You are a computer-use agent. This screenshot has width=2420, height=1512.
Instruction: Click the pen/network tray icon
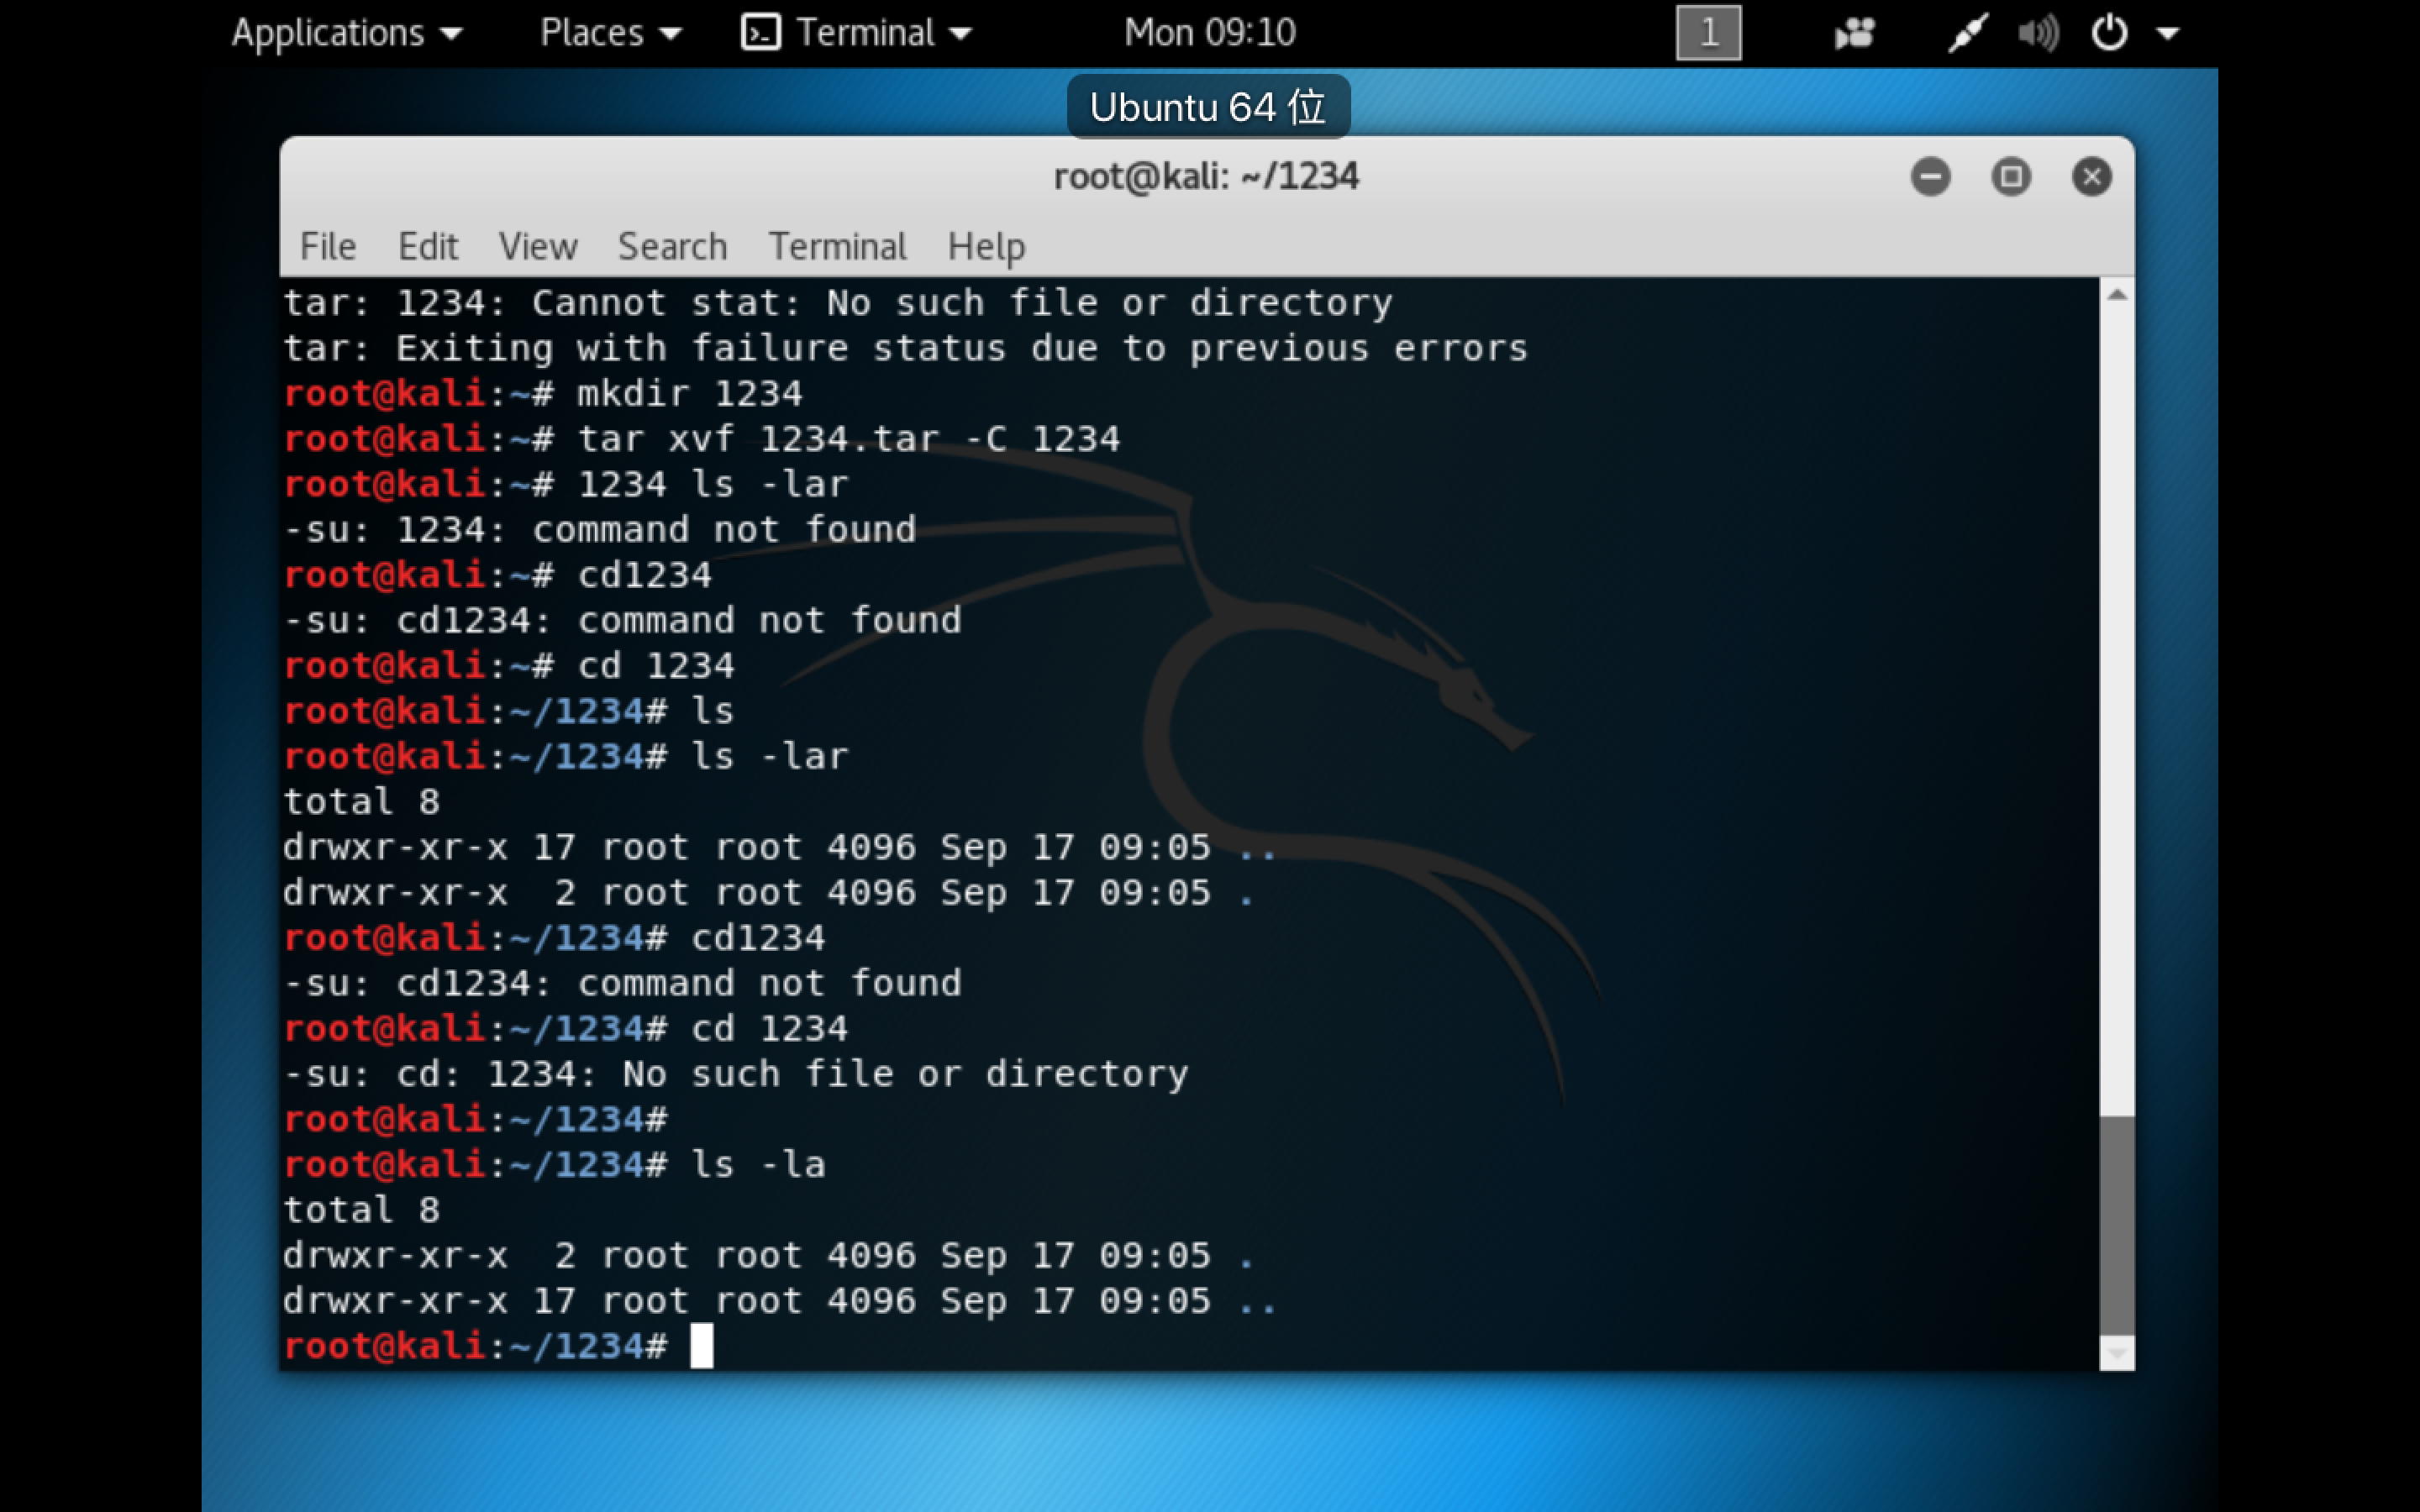pos(1967,33)
